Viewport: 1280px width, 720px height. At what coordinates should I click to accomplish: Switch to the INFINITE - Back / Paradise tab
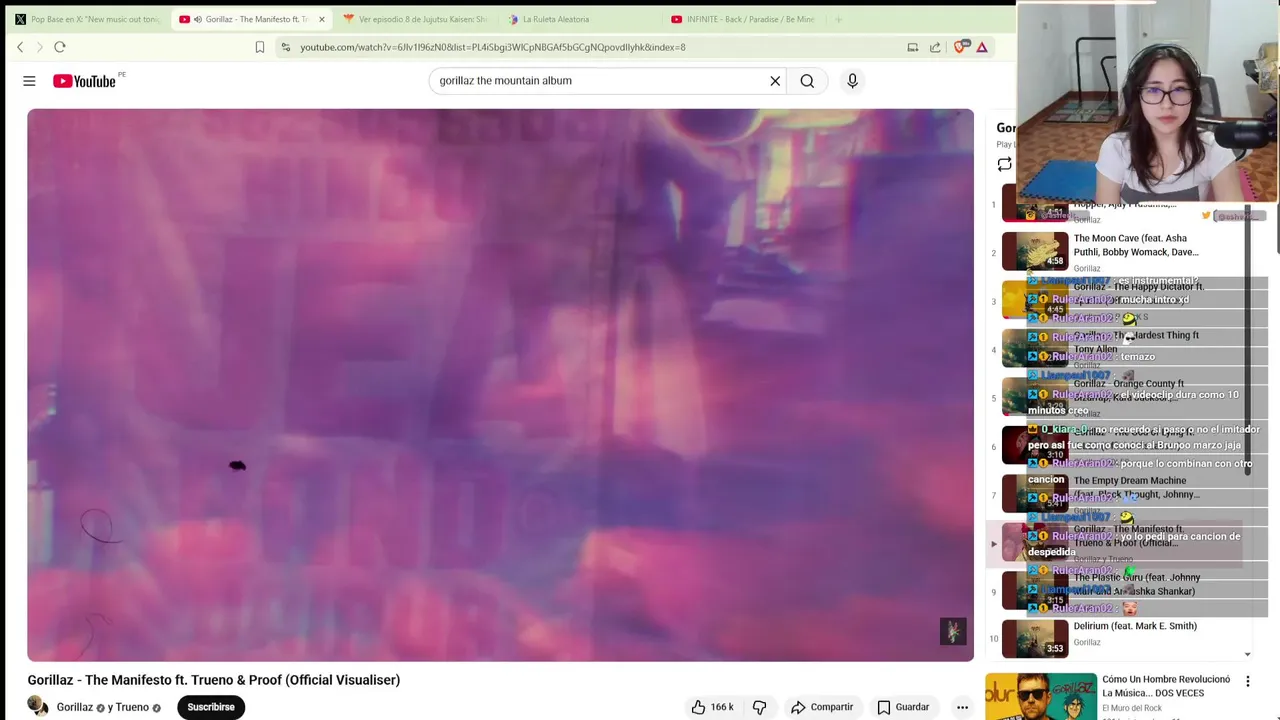pos(745,19)
